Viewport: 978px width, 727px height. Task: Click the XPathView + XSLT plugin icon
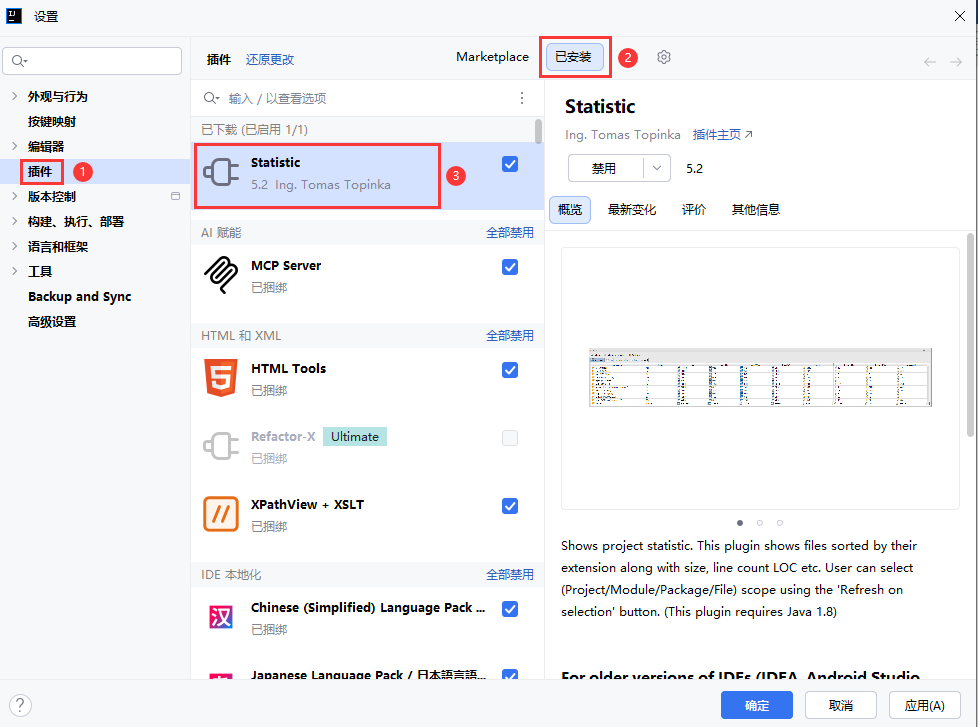pos(221,514)
